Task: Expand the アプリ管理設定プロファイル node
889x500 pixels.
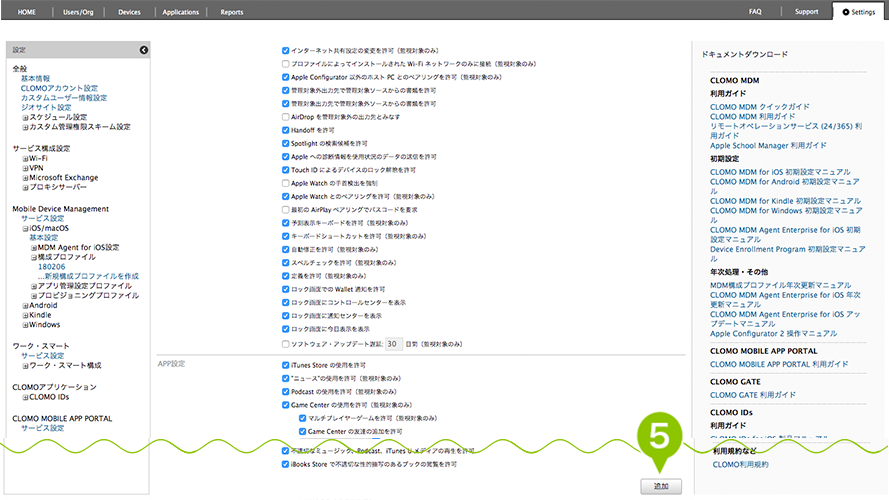Action: [34, 286]
